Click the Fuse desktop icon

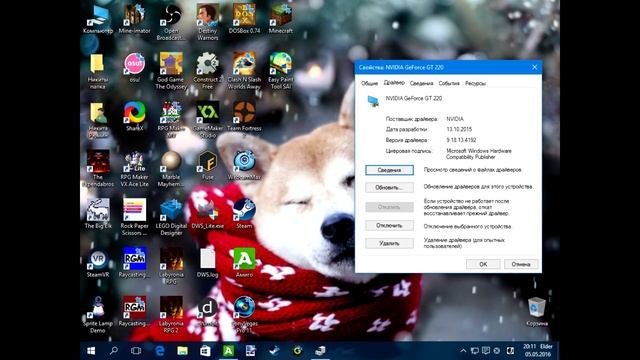[207, 165]
